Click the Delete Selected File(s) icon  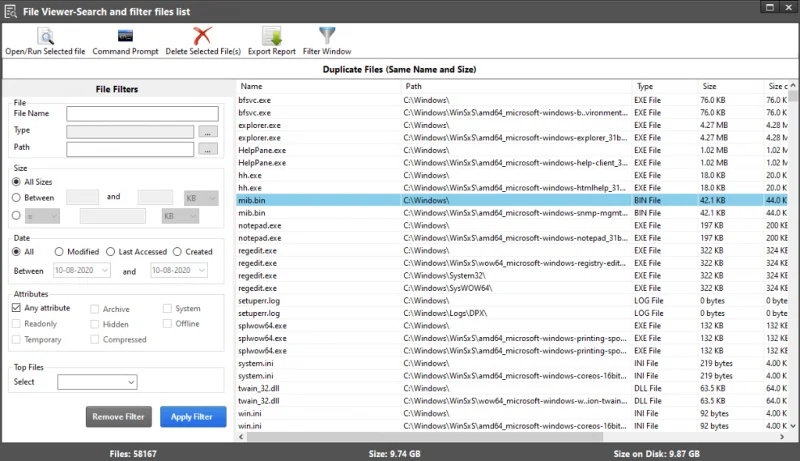click(x=203, y=37)
